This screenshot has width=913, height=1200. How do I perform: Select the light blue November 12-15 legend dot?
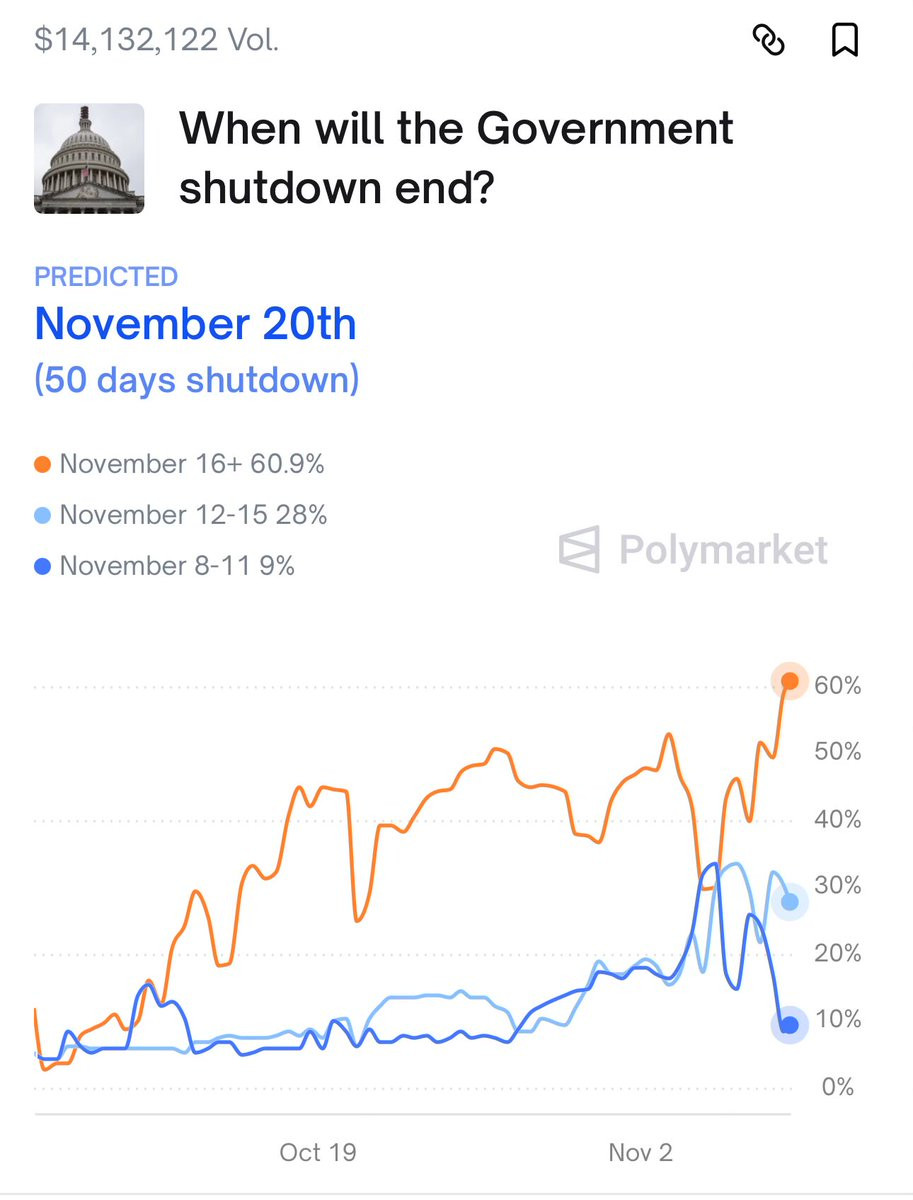point(43,516)
